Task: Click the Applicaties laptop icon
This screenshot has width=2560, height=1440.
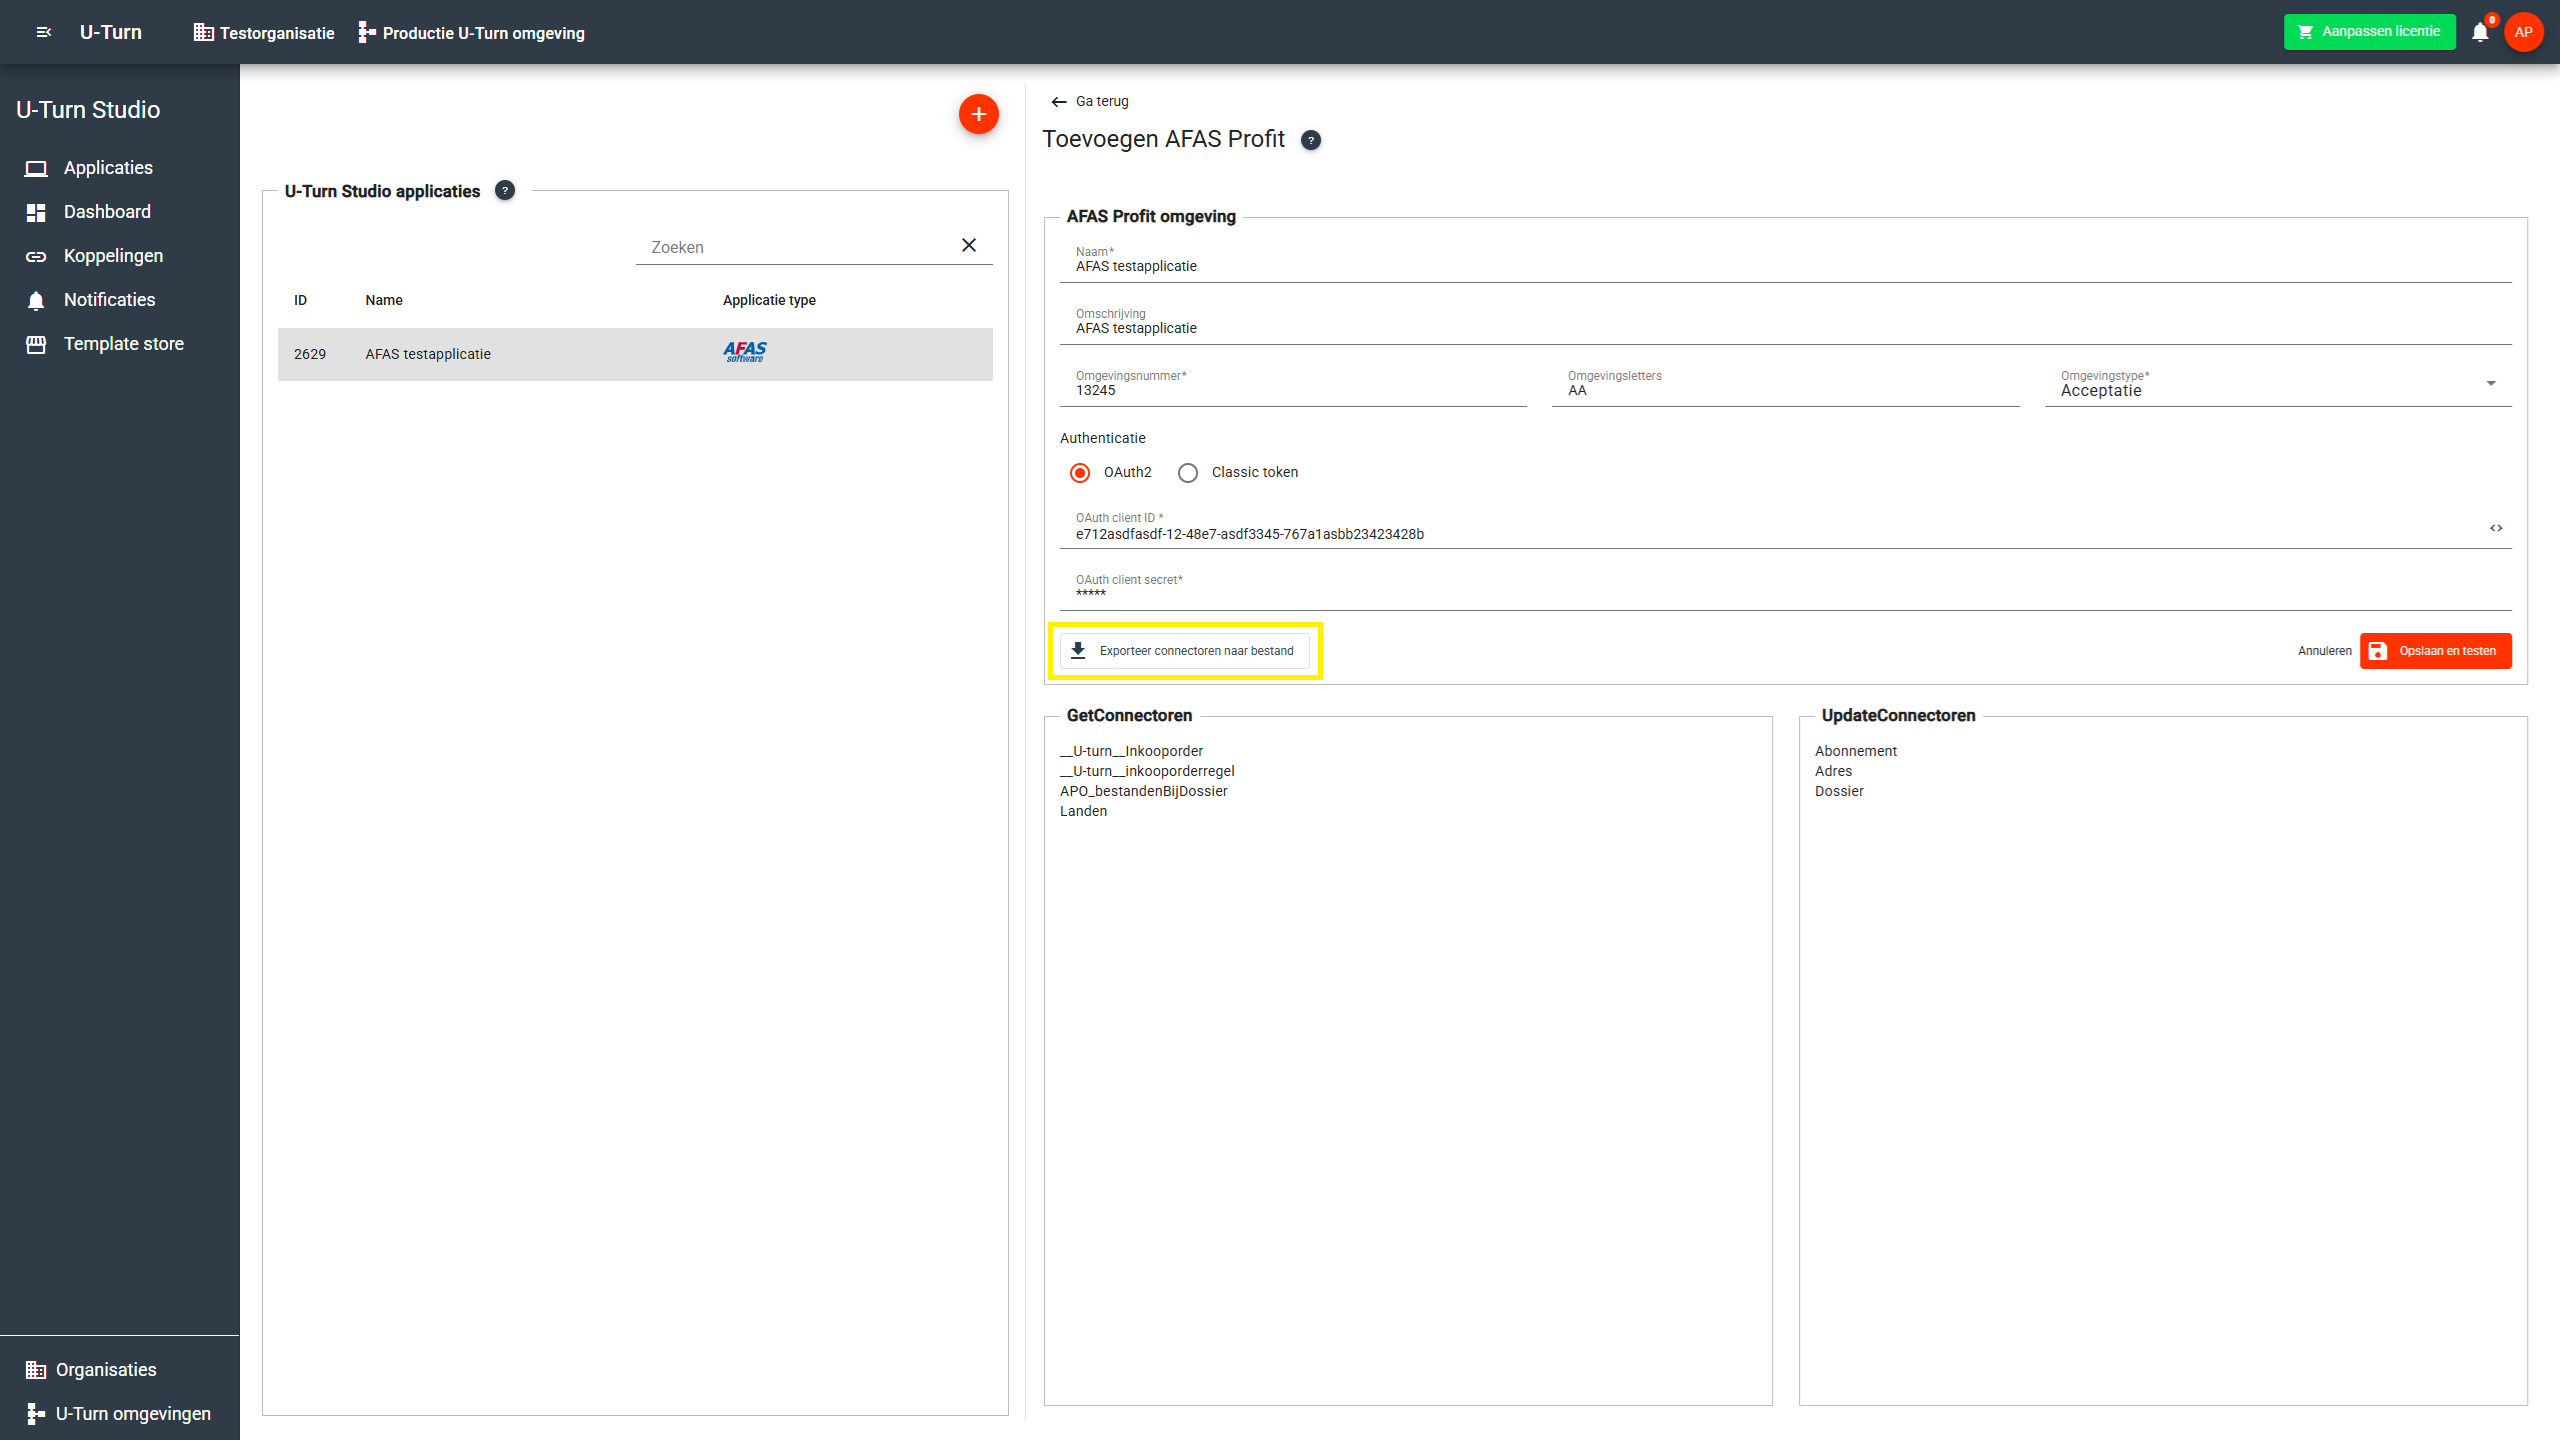Action: pos(36,168)
